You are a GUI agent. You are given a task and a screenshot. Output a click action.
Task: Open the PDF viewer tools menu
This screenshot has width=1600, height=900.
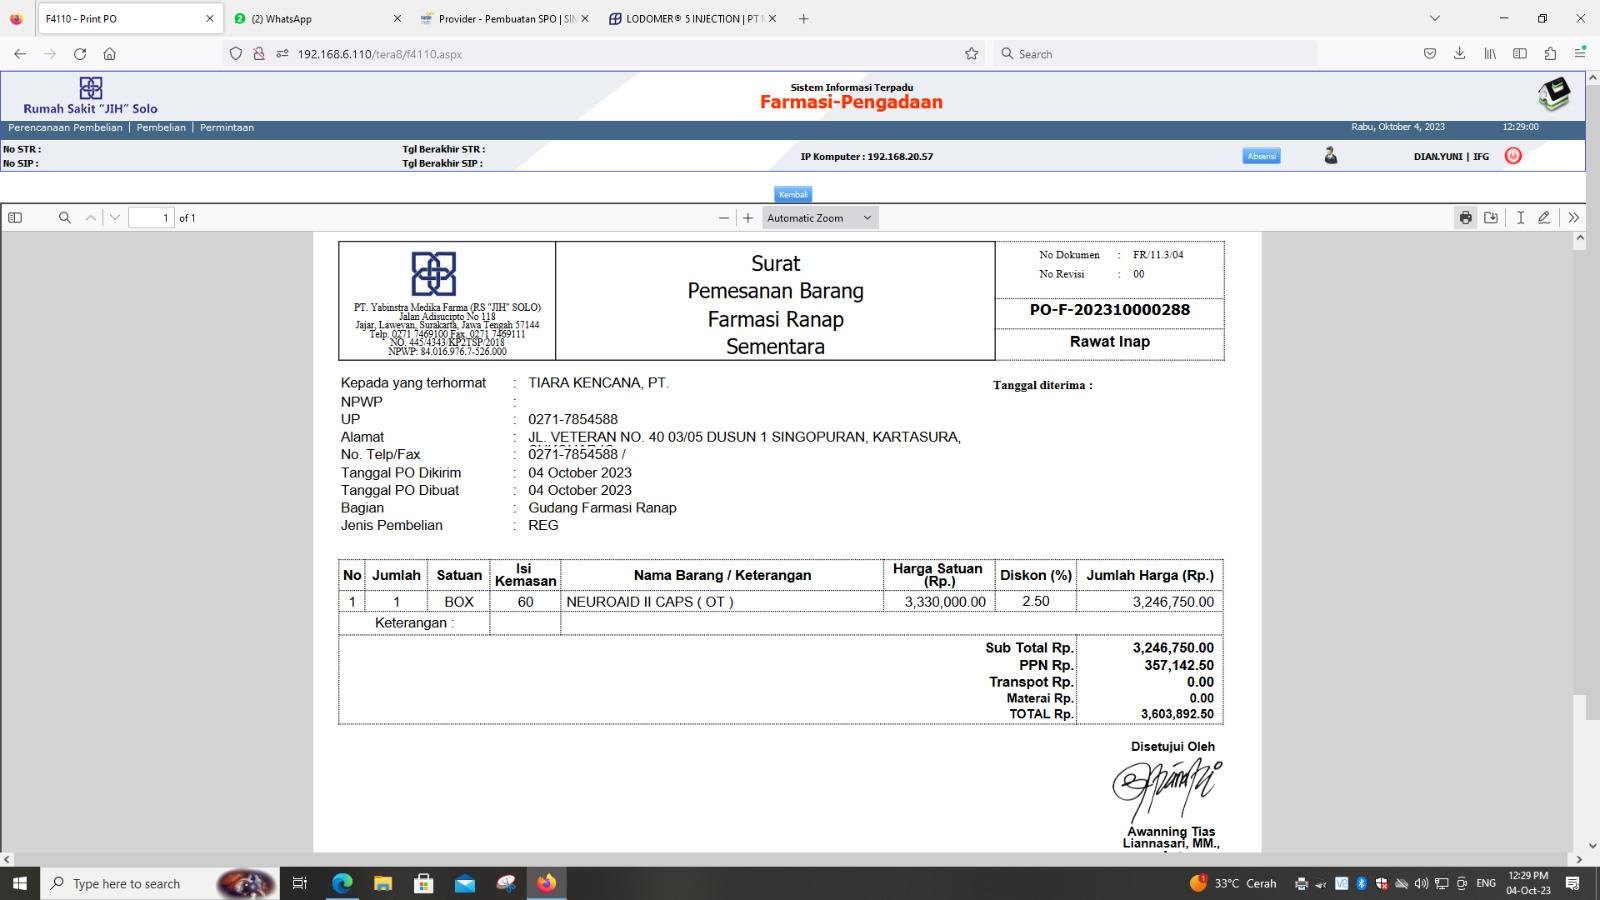(x=1573, y=217)
